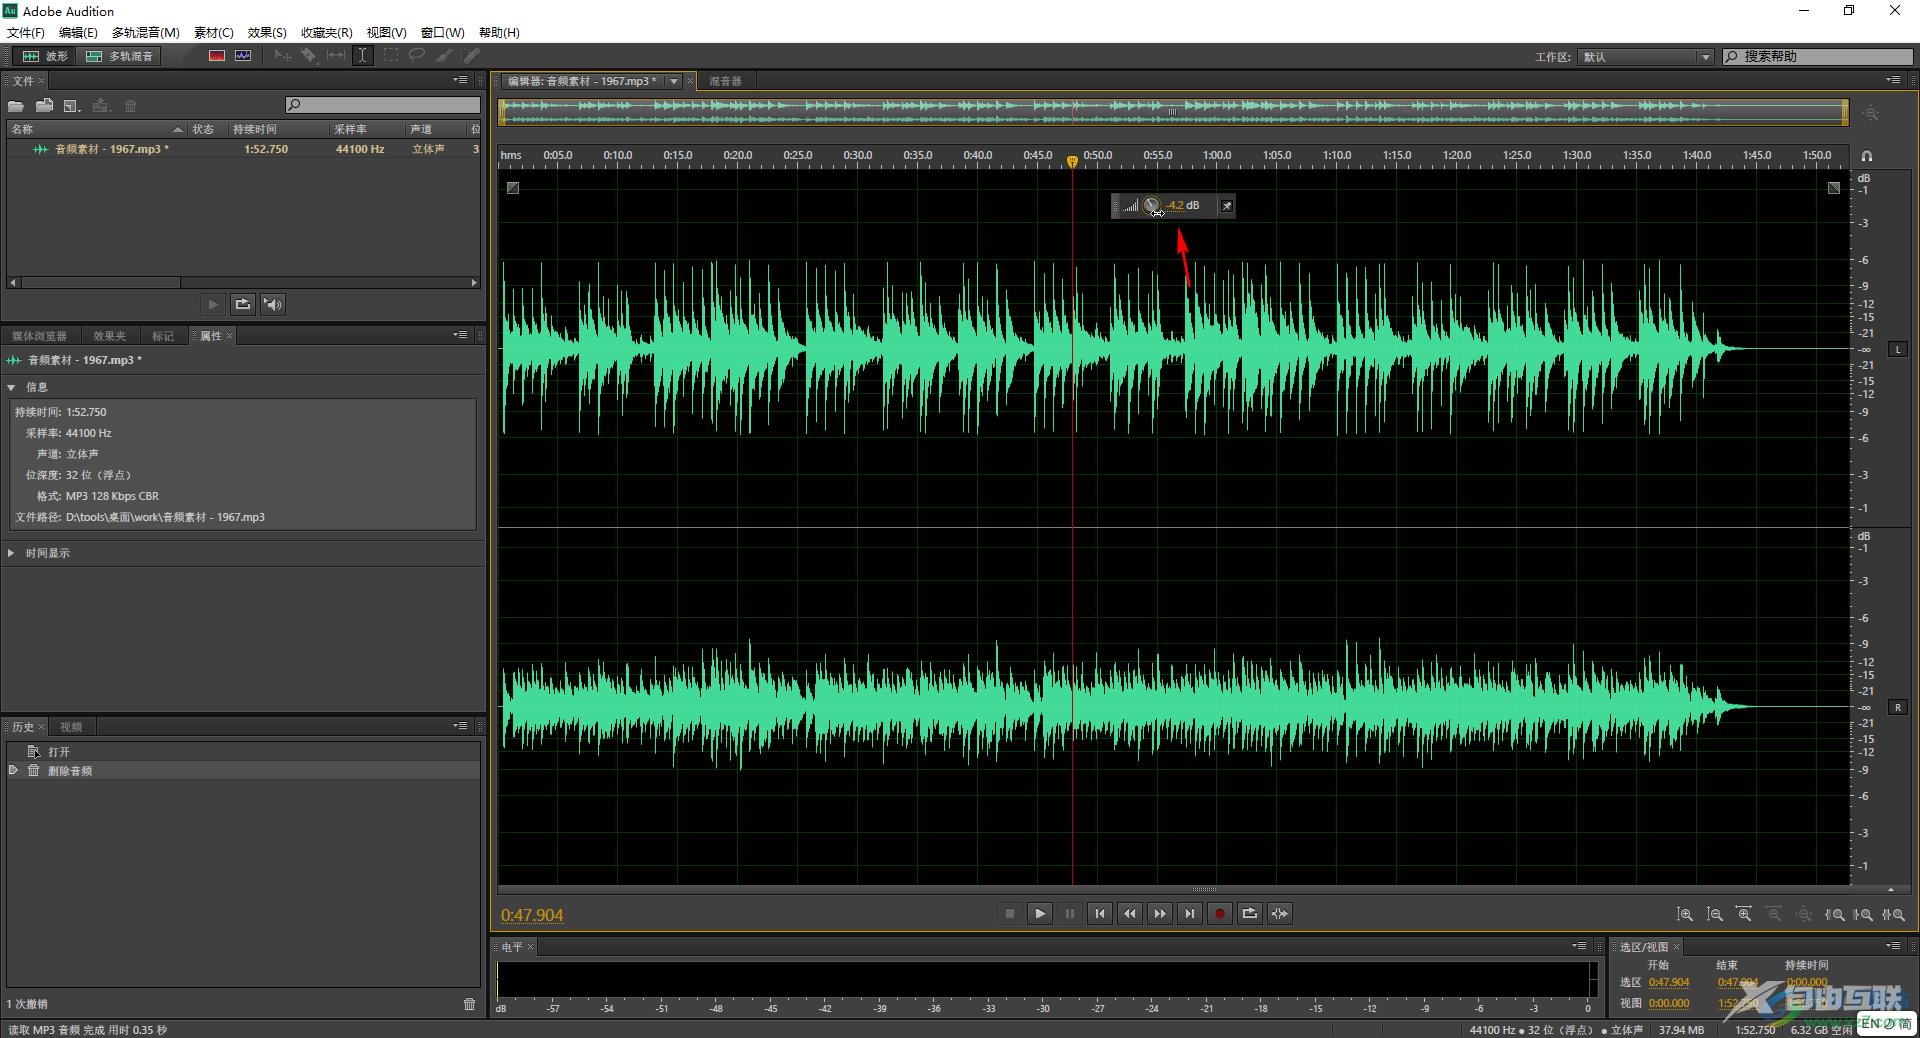Adjust the HUD amplitude knob at -4.2 dB
The width and height of the screenshot is (1920, 1038).
click(x=1152, y=206)
